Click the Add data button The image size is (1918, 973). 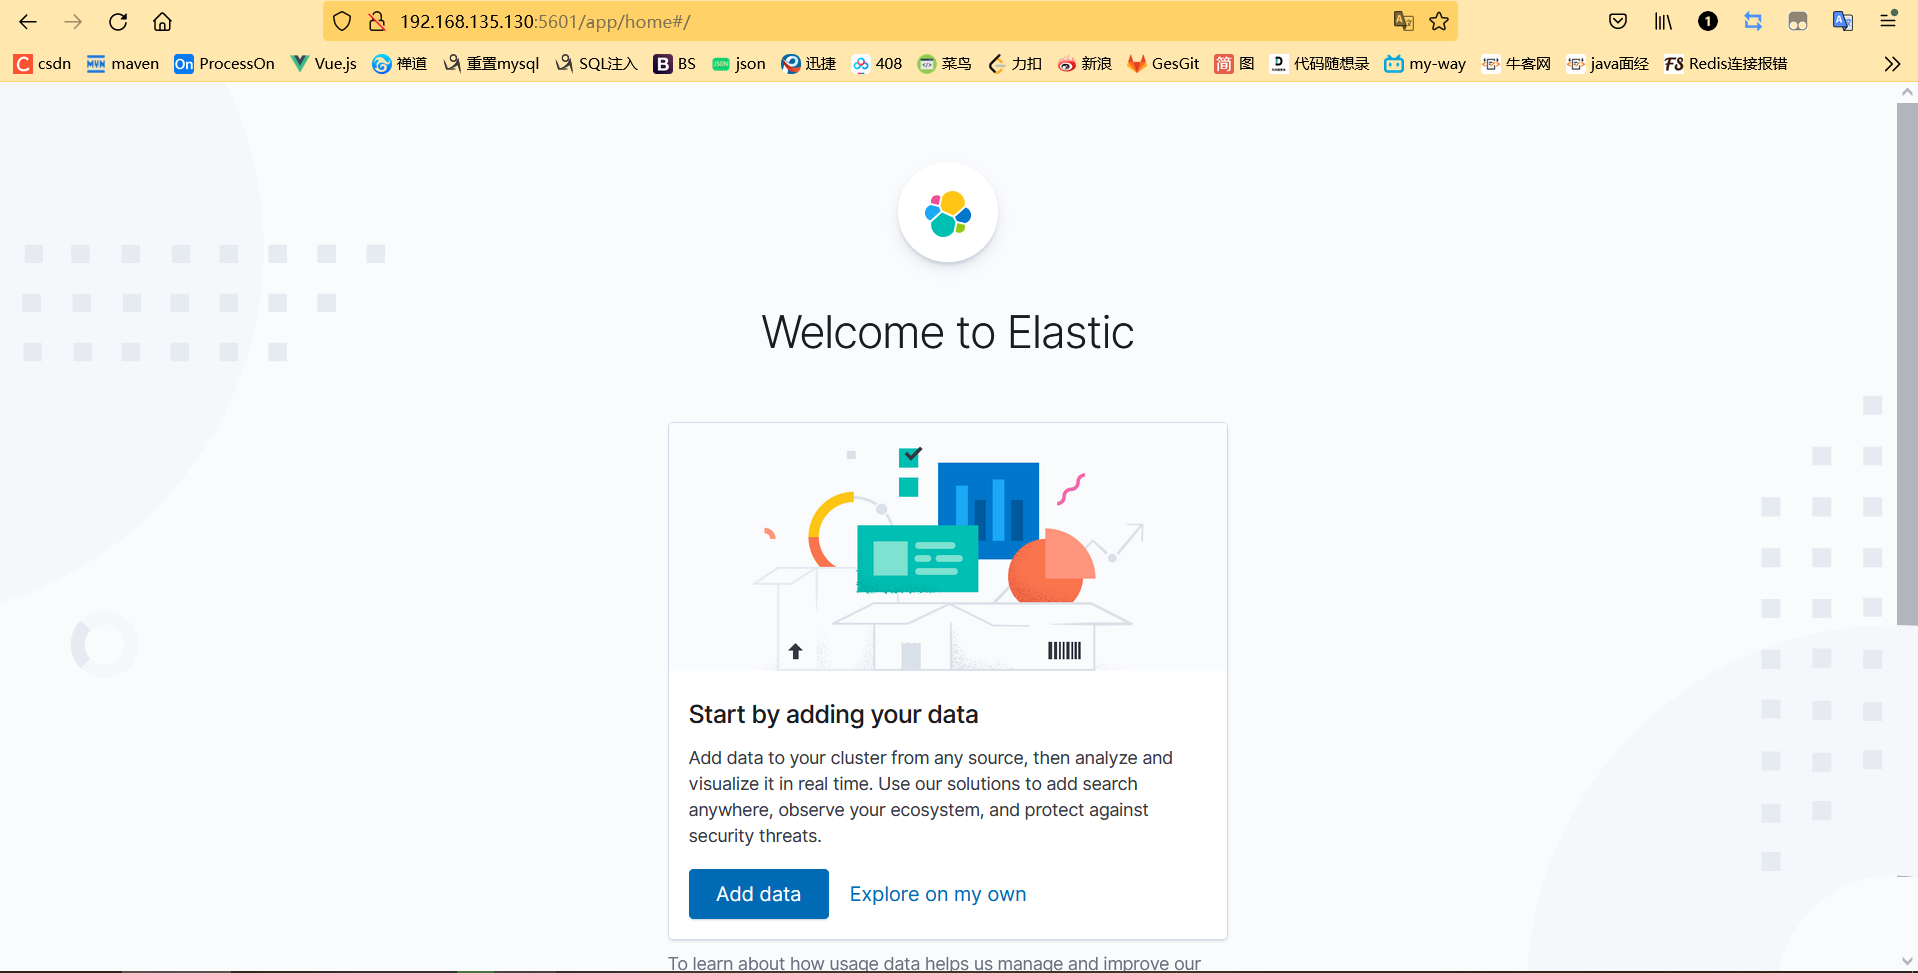click(x=758, y=894)
